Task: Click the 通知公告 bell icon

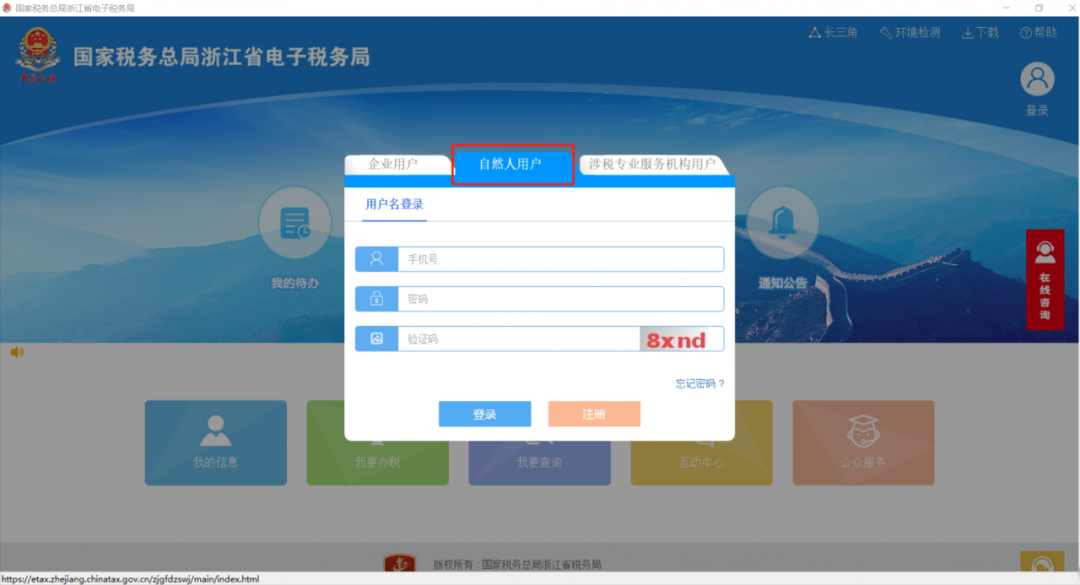Action: [x=782, y=223]
